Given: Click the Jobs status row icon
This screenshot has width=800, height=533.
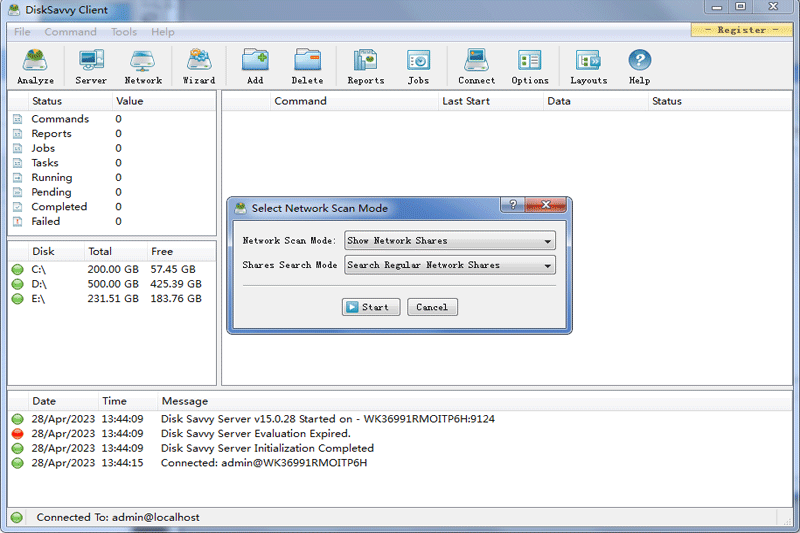Looking at the screenshot, I should pyautogui.click(x=17, y=148).
